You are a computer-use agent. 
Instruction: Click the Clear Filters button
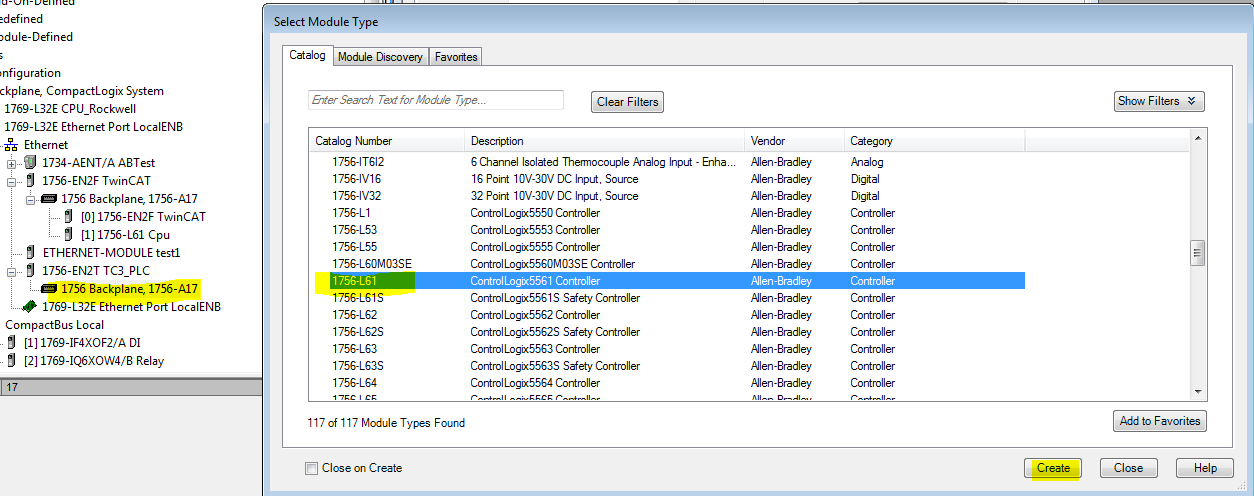[x=627, y=102]
